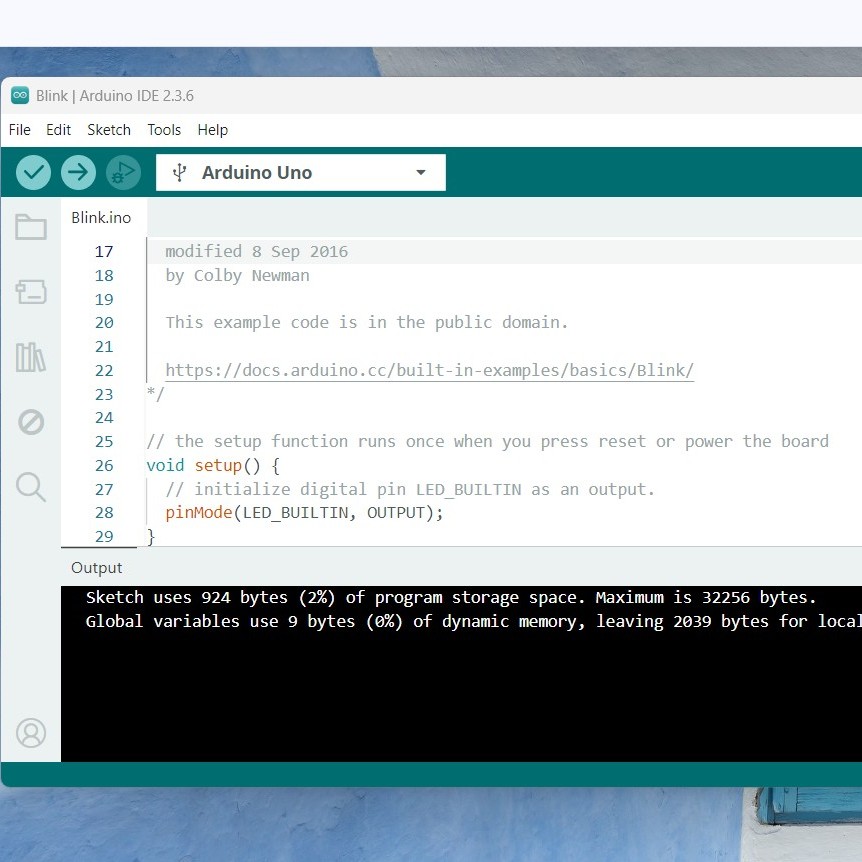Open the Sketch menu
This screenshot has width=862, height=862.
(x=108, y=130)
